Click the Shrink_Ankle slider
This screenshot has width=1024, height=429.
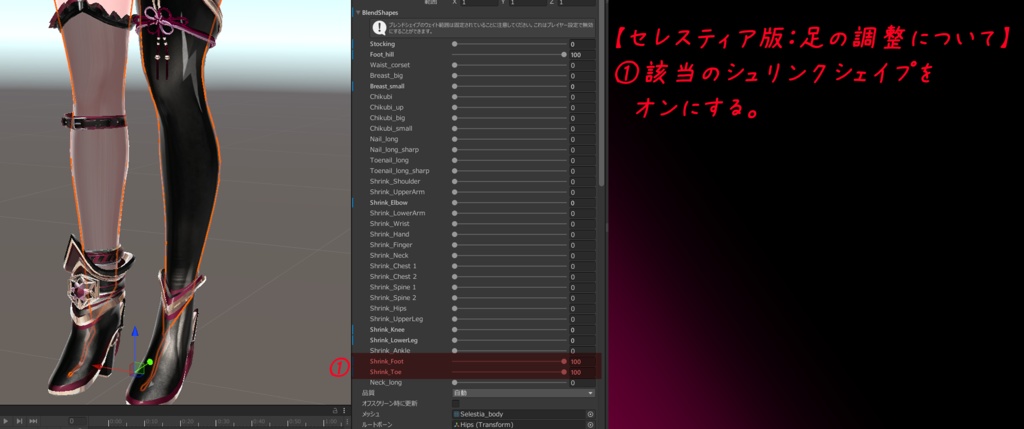(509, 351)
